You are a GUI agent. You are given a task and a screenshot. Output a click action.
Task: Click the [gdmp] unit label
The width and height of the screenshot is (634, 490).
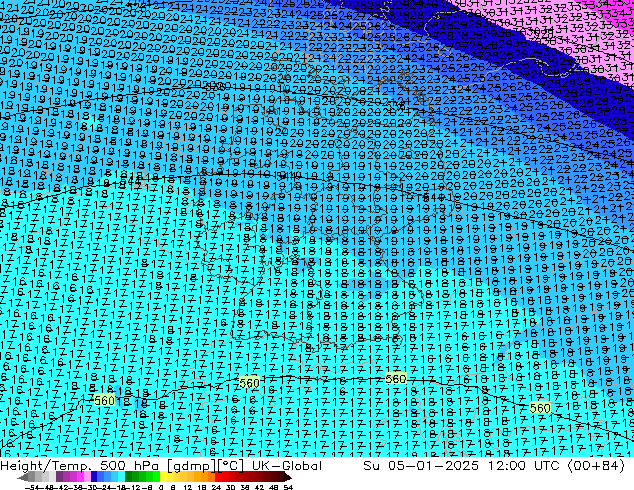pyautogui.click(x=192, y=466)
